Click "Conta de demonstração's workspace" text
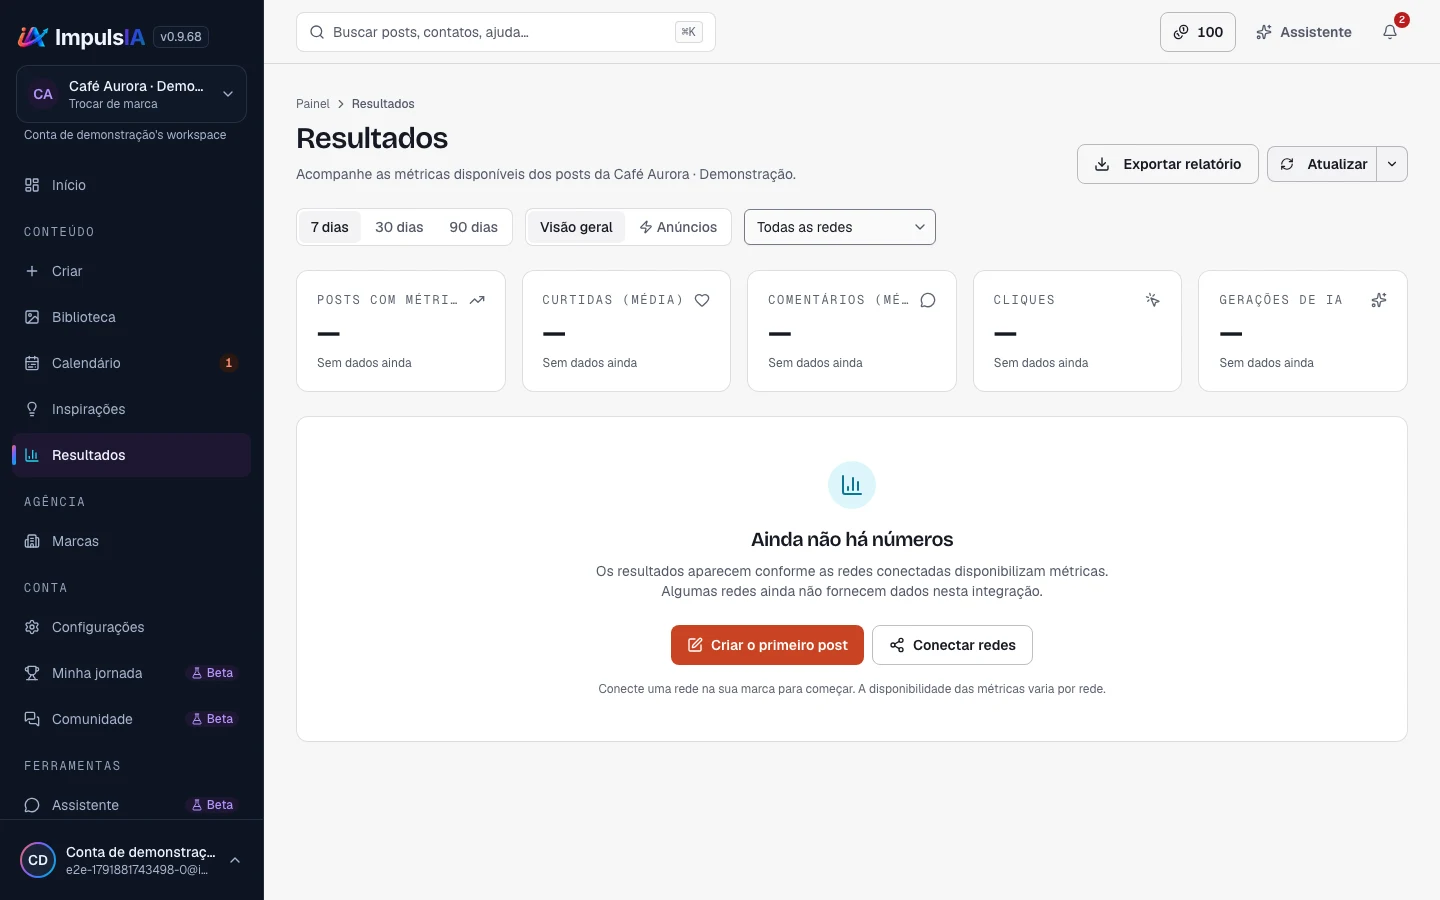Screen dimensions: 1440x900 click(125, 135)
